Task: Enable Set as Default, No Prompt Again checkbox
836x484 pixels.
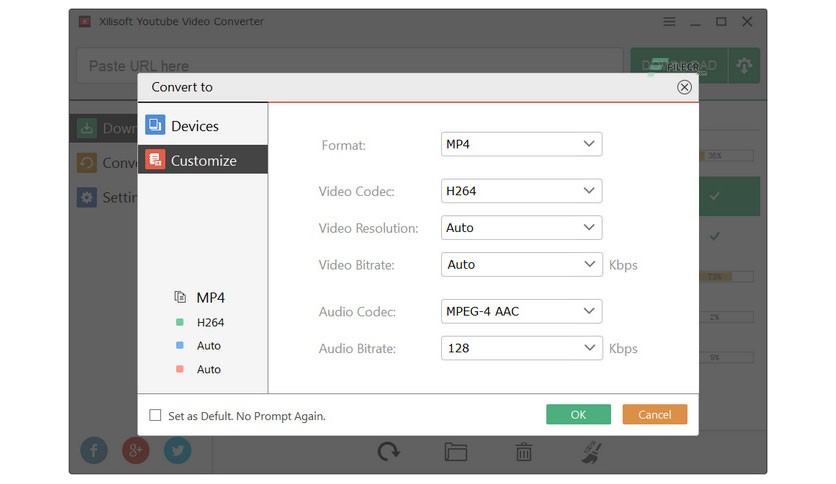Action: coord(155,415)
